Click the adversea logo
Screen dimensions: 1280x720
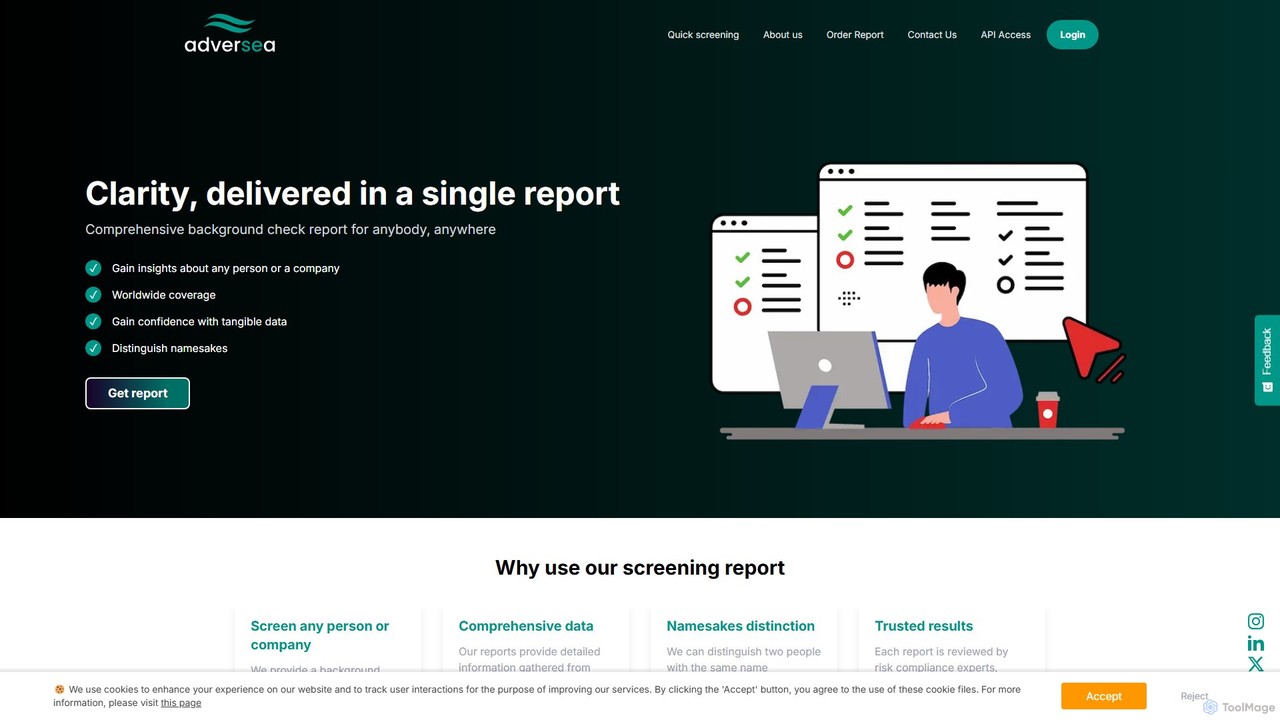coord(230,34)
